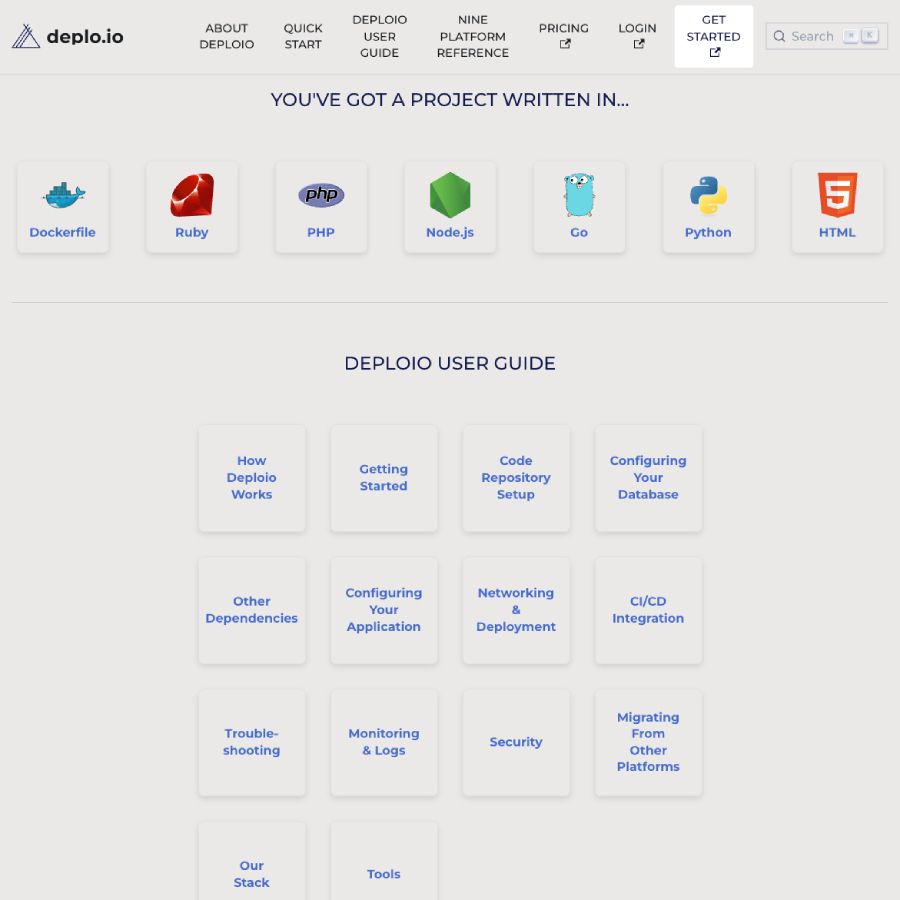900x900 pixels.
Task: Click the deplo.io logo icon
Action: (x=26, y=36)
